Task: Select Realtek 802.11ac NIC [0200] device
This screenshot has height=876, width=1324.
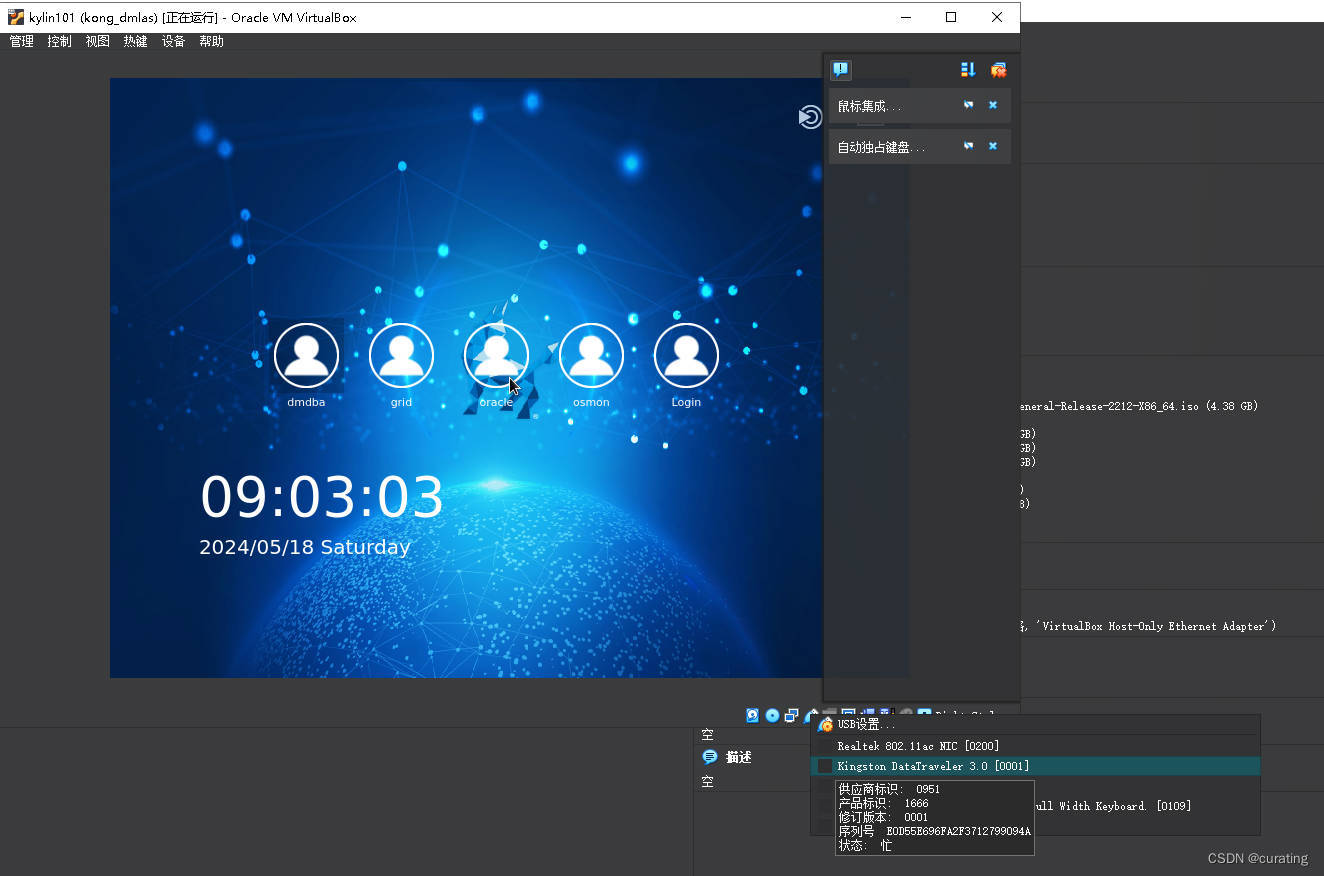Action: pos(1035,746)
